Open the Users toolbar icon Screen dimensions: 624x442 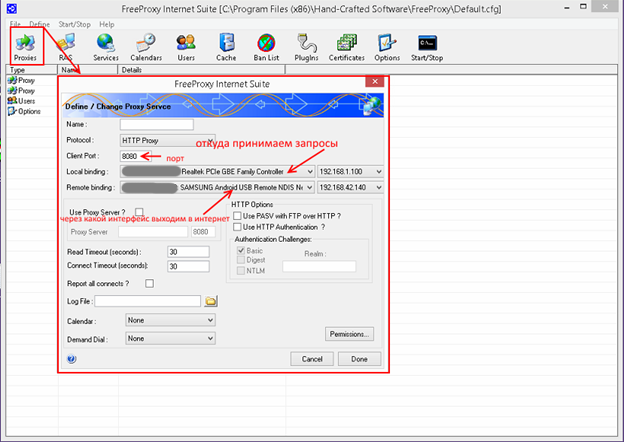coord(186,47)
